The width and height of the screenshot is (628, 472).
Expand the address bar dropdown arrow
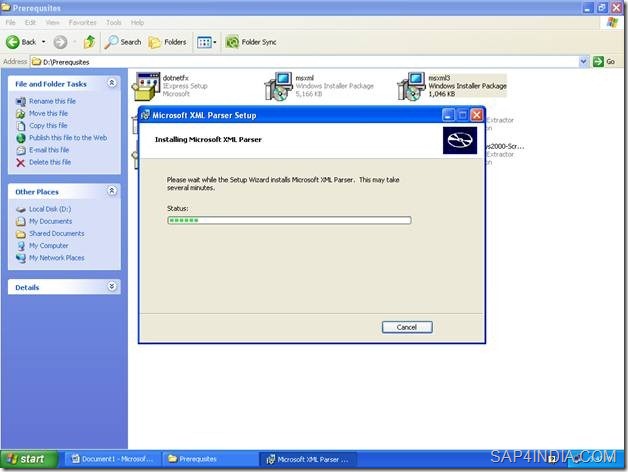point(583,61)
